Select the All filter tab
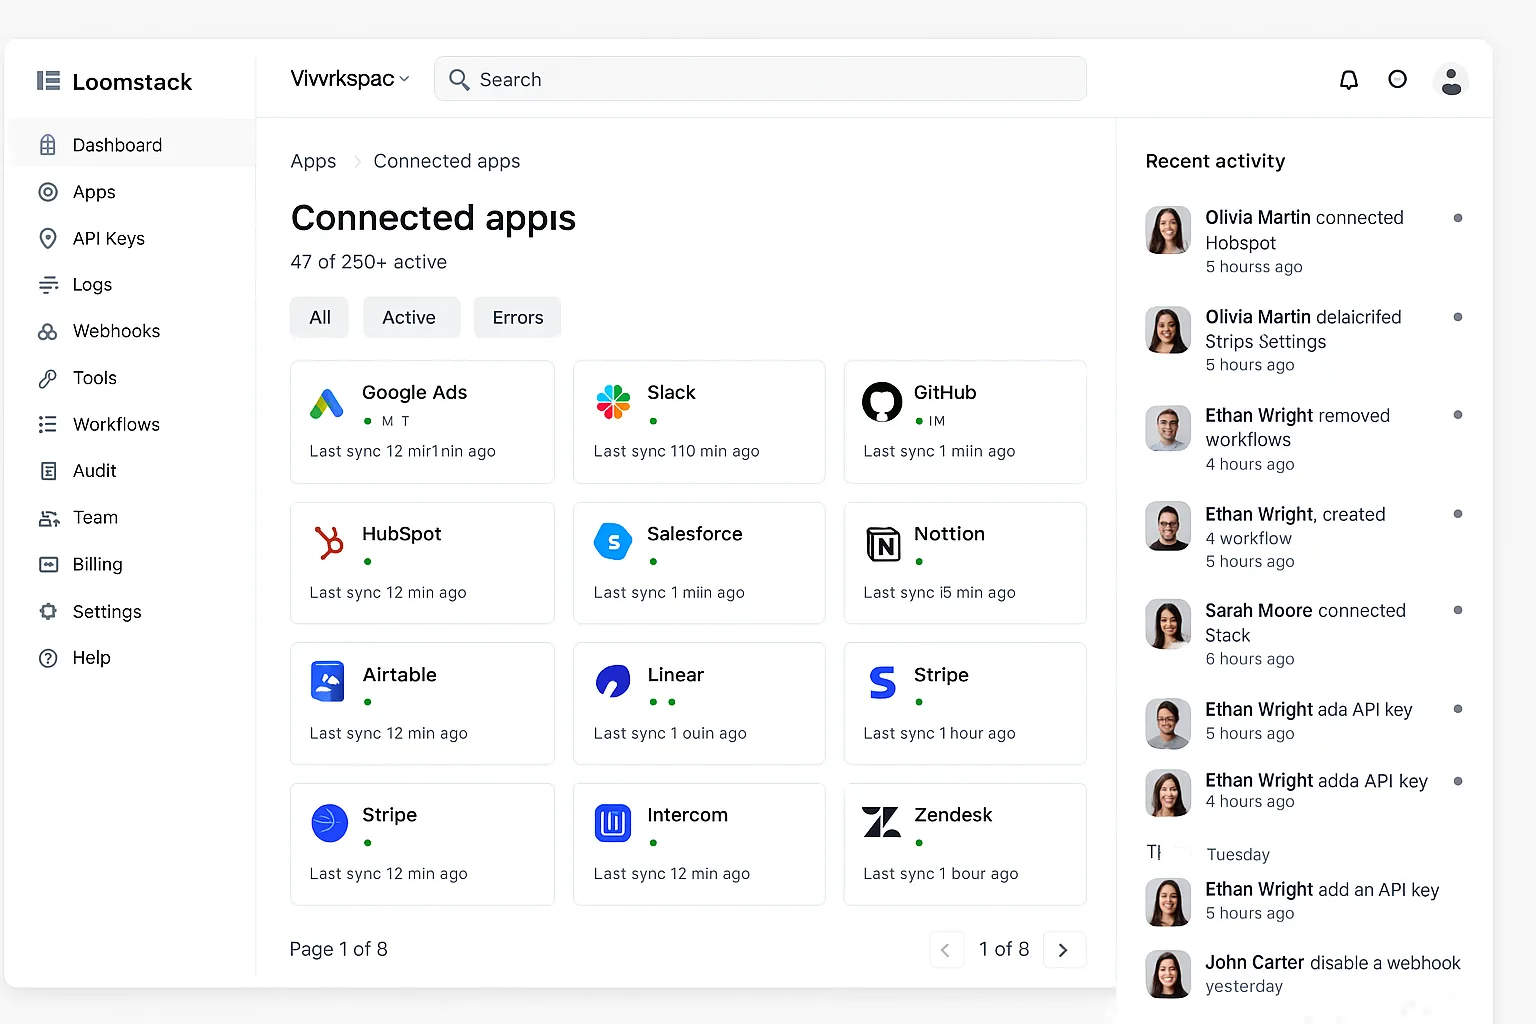The width and height of the screenshot is (1536, 1024). tap(320, 317)
